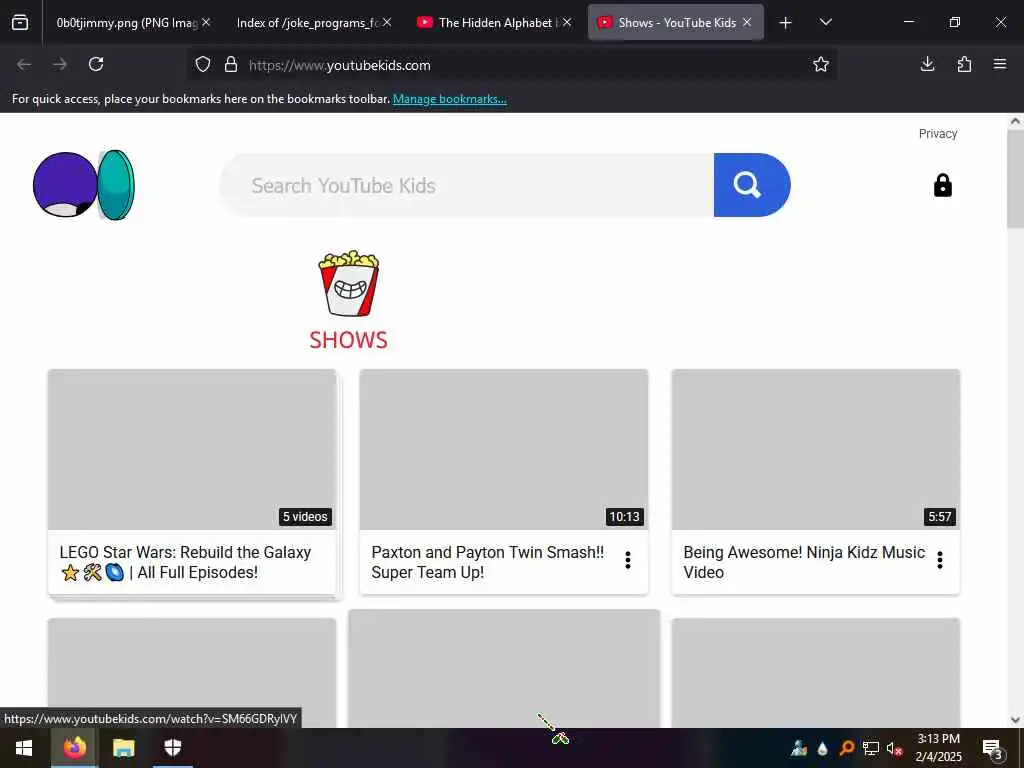Click the Search YouTube Kids field
Screen dimensions: 1024x768
467,185
